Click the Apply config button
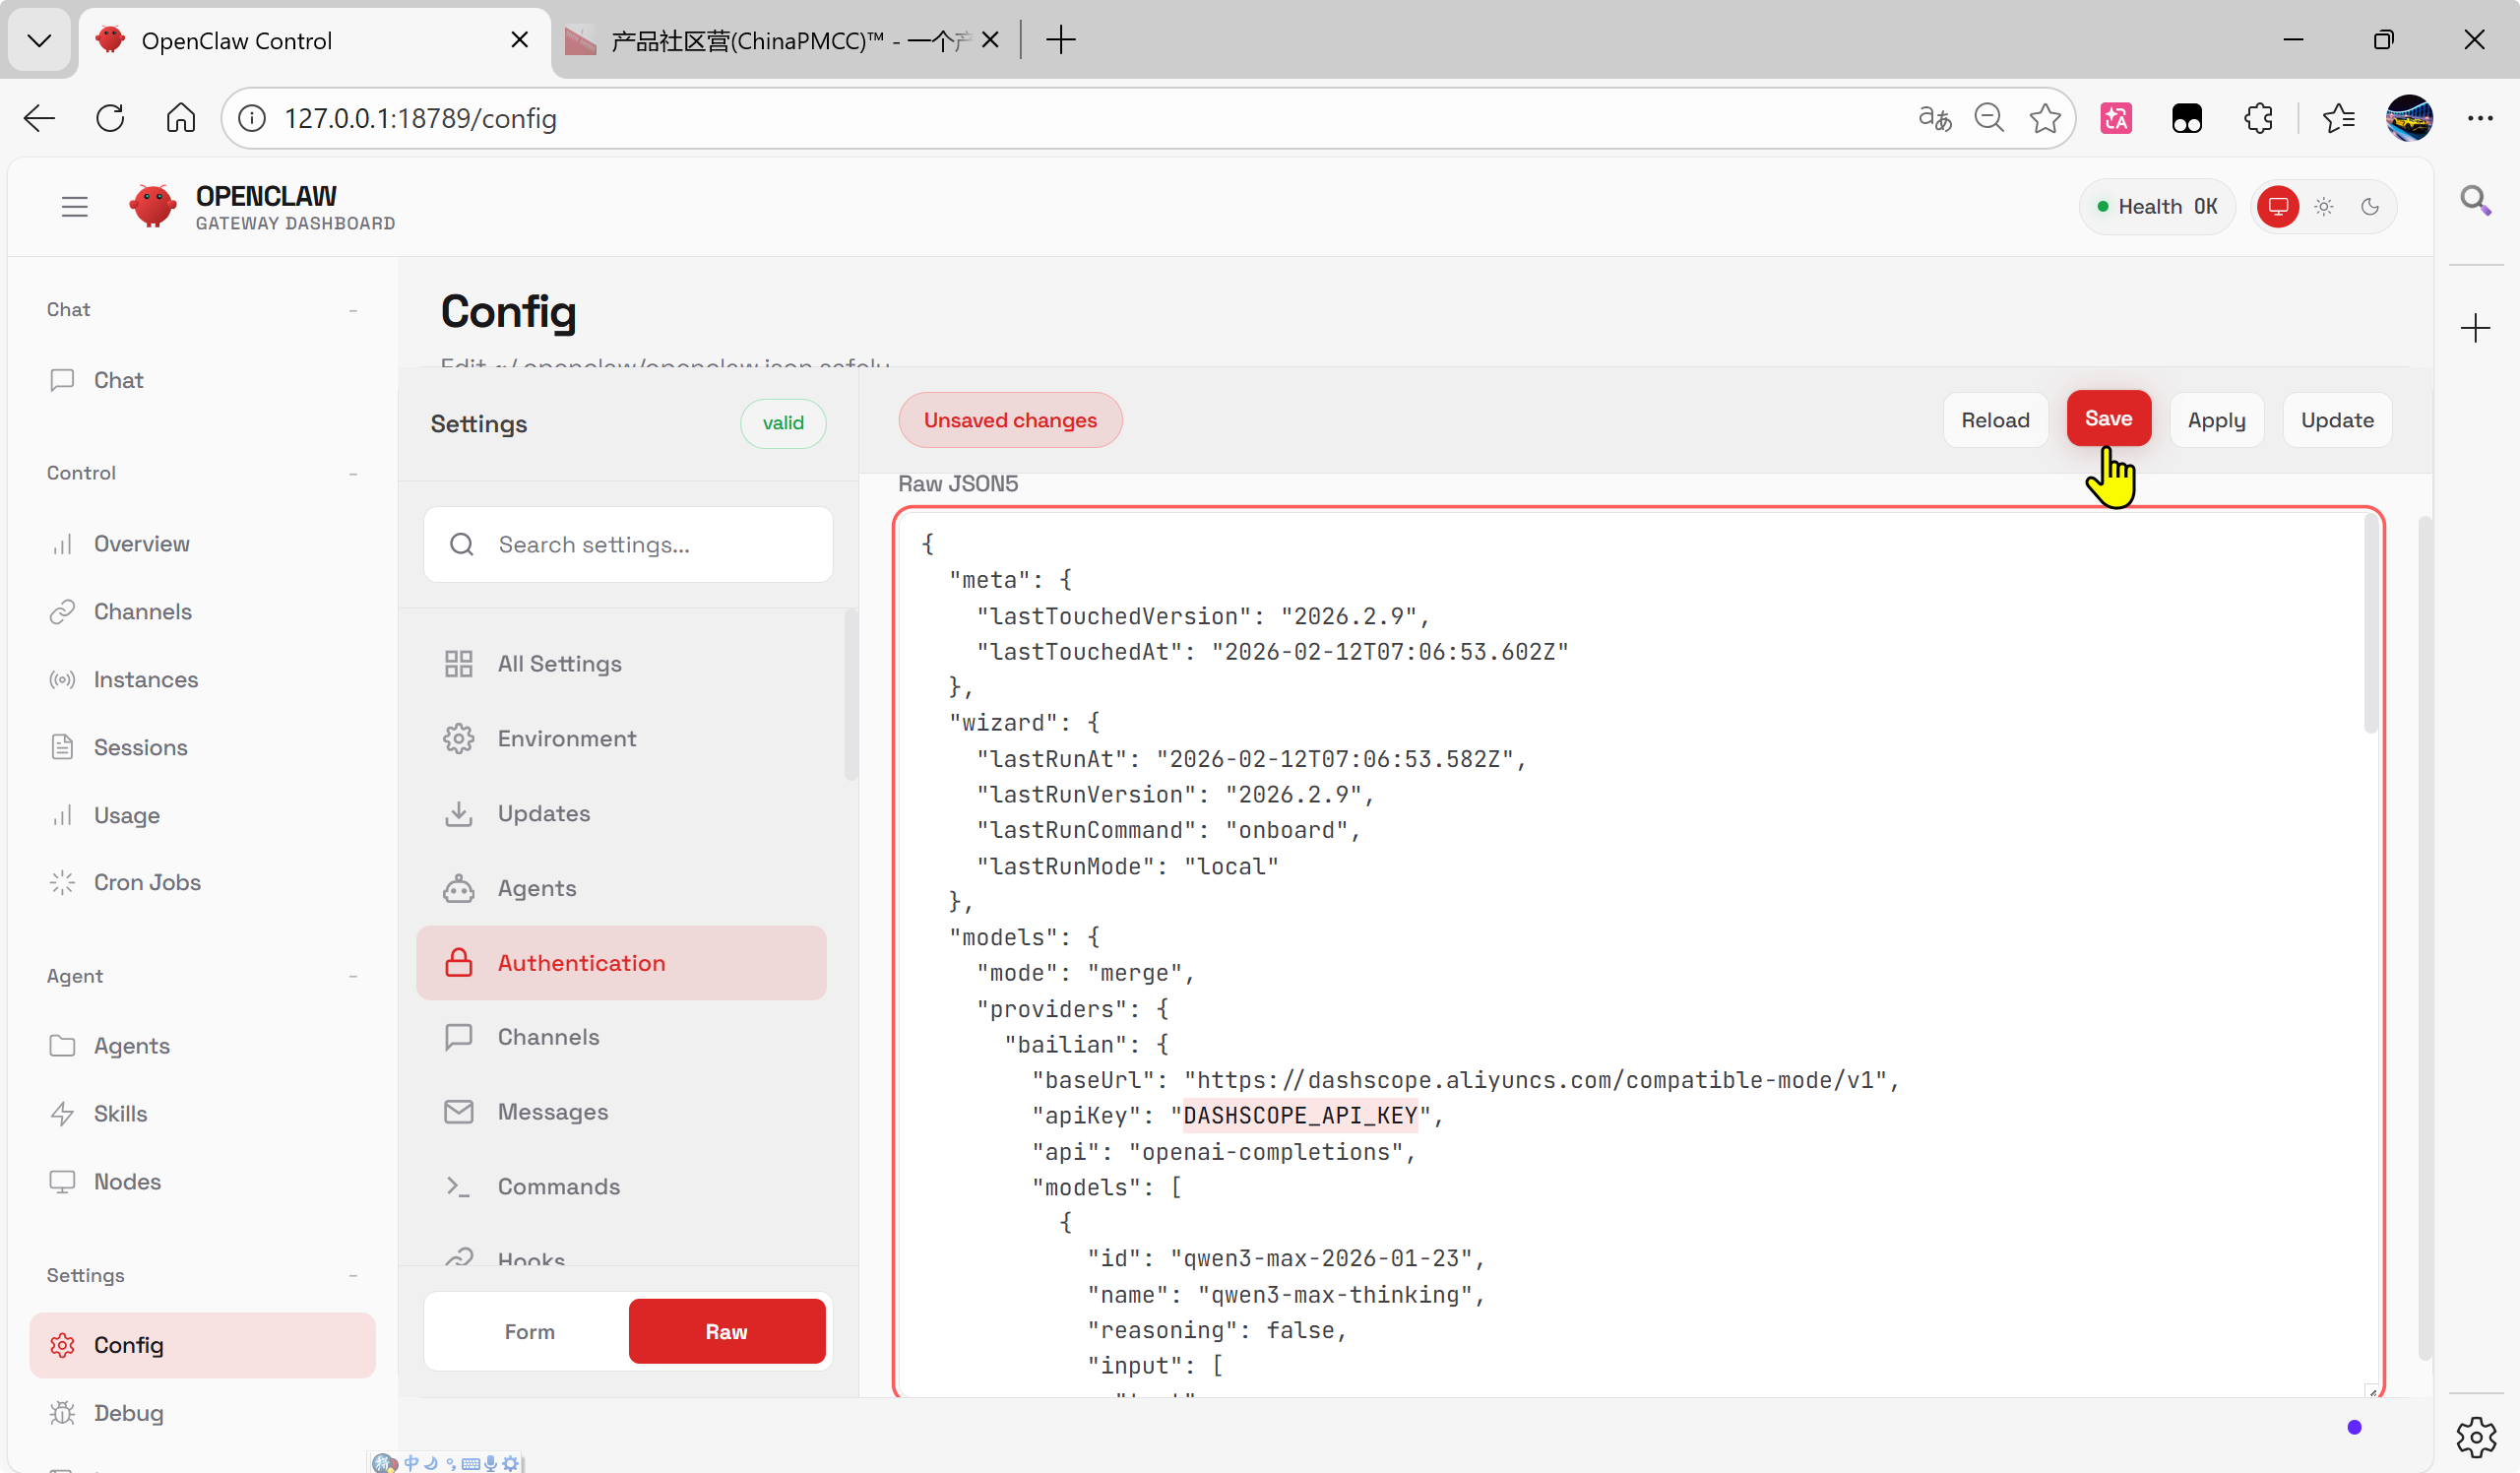 pyautogui.click(x=2216, y=420)
